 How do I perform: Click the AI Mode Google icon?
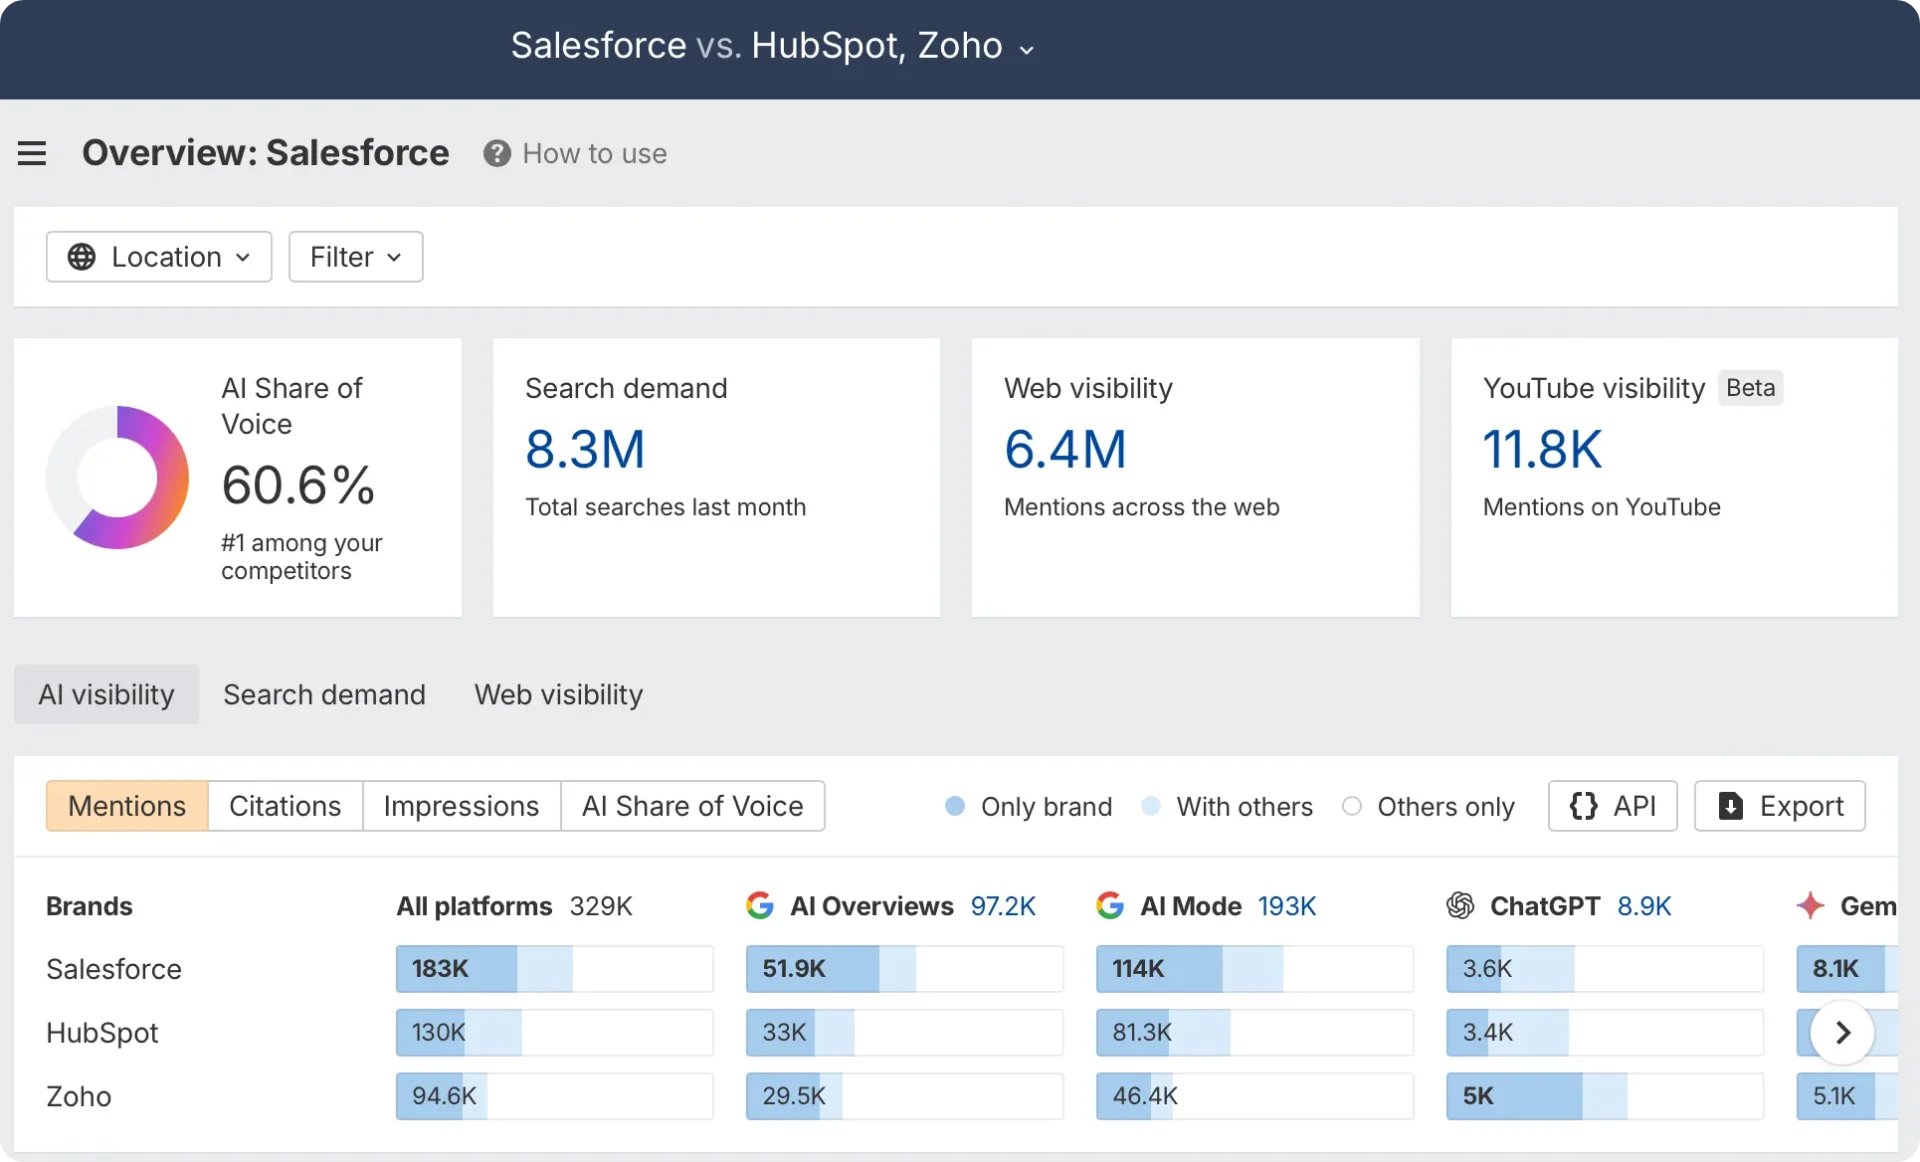point(1110,906)
